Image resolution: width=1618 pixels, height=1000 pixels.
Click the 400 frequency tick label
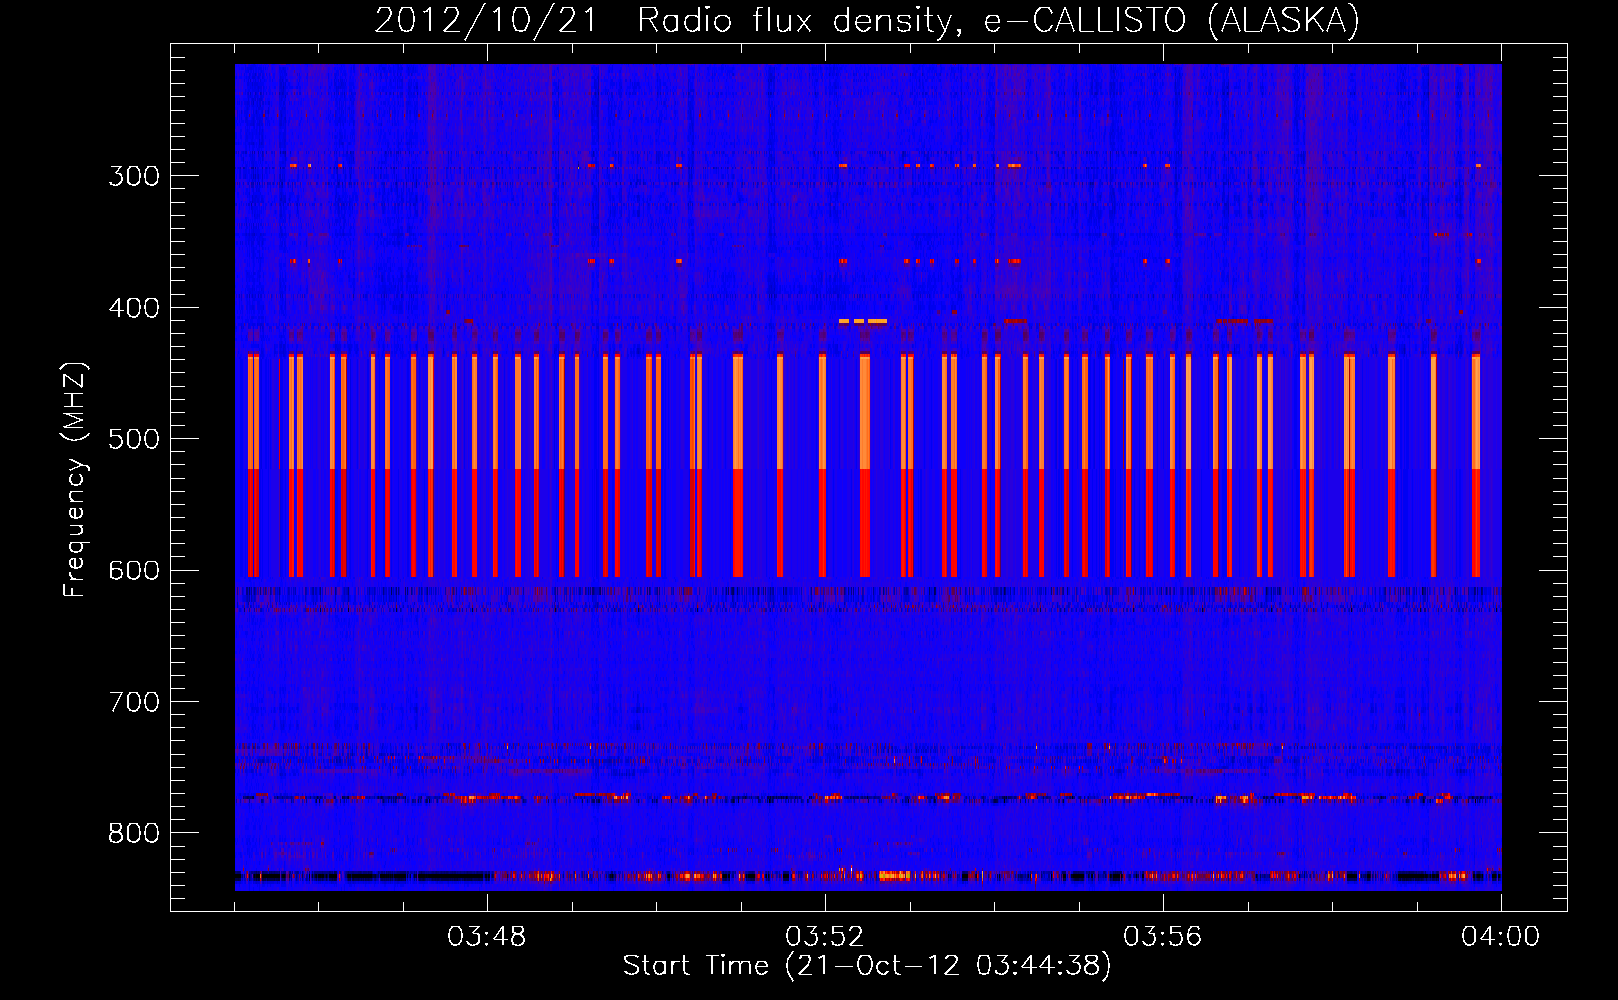pos(134,308)
